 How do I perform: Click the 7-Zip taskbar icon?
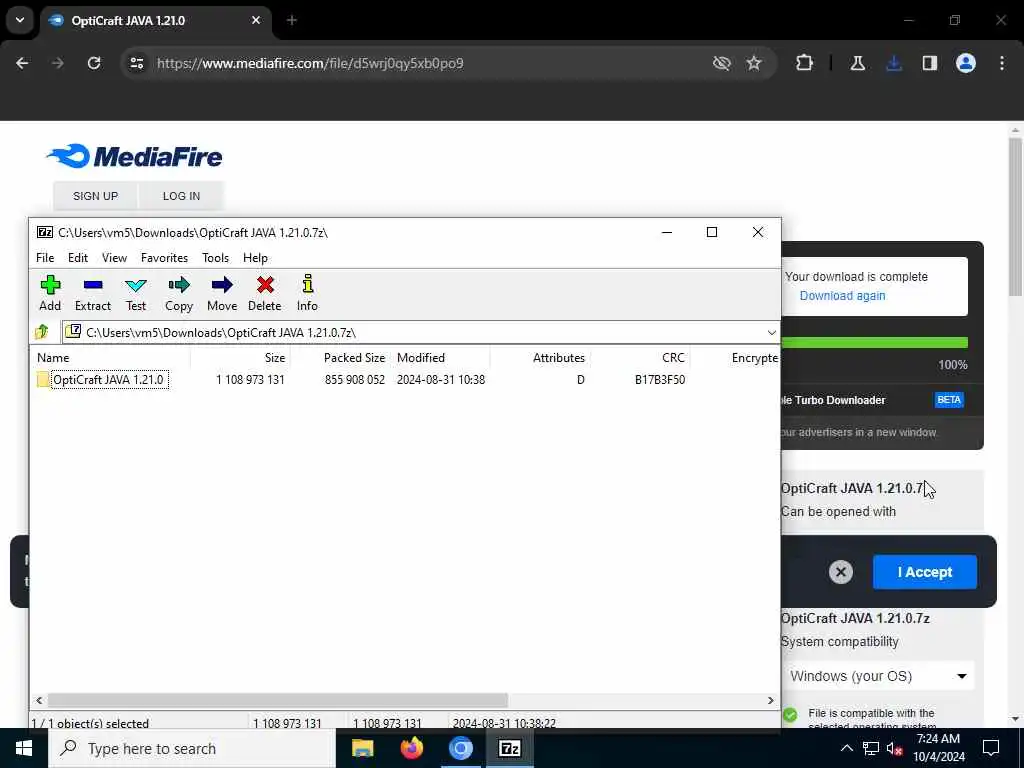click(509, 748)
